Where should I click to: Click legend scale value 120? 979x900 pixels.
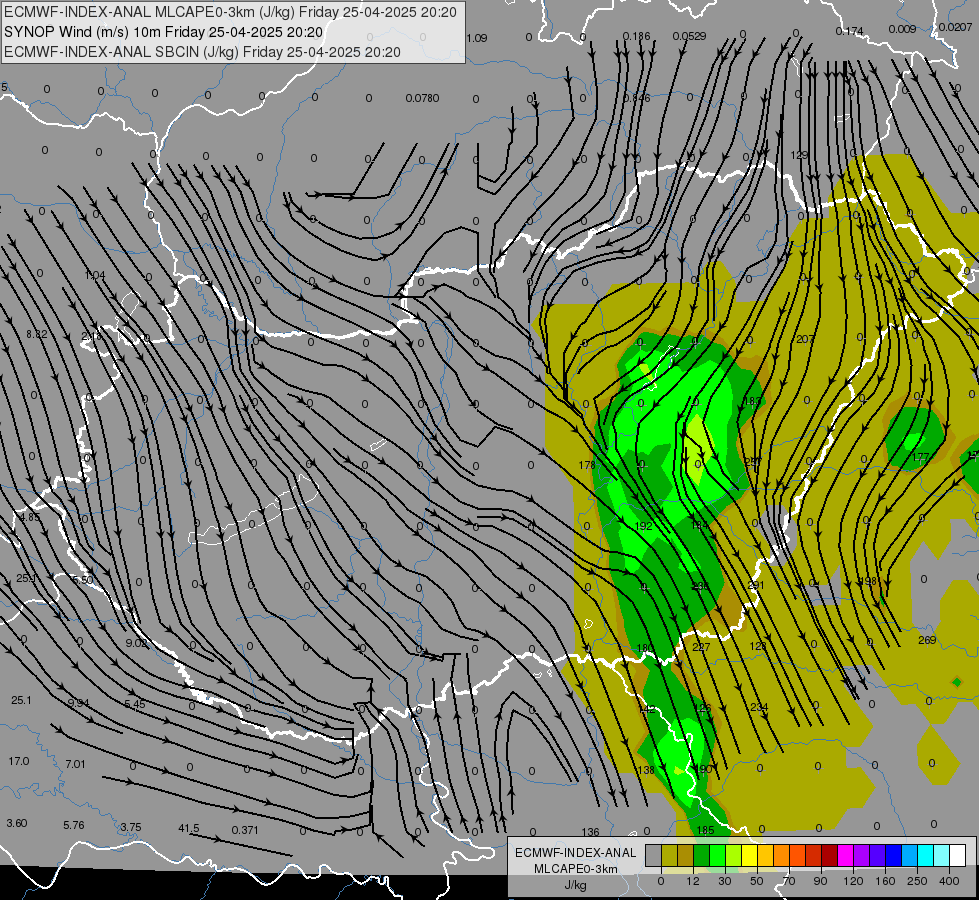(854, 881)
